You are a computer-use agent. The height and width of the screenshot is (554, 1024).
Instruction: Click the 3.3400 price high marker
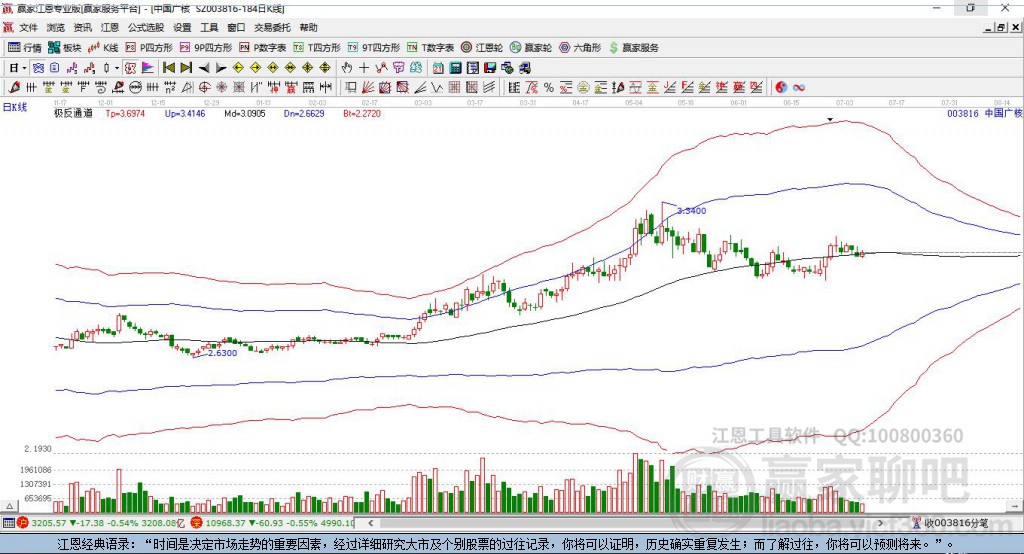pyautogui.click(x=691, y=211)
